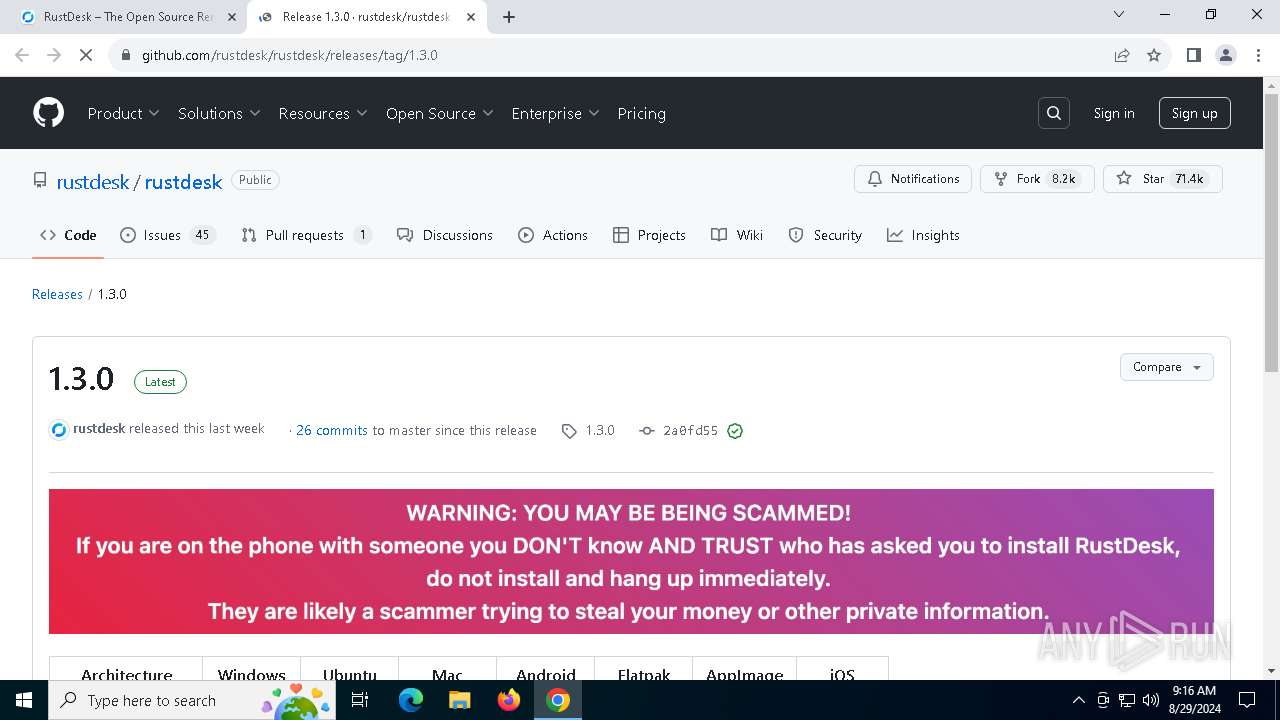The height and width of the screenshot is (720, 1280).
Task: Click the Windows taskbar search box
Action: tap(190, 700)
